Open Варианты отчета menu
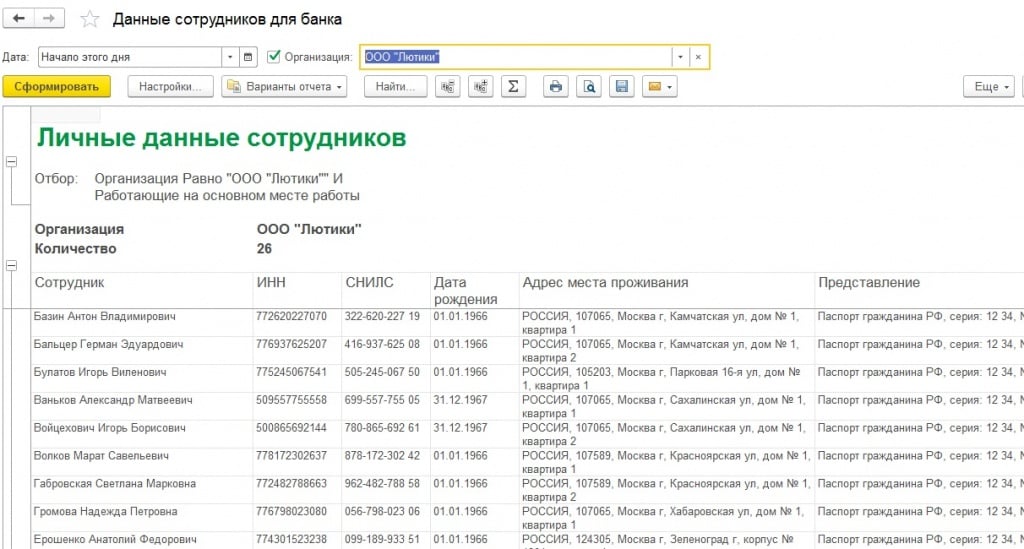 (x=284, y=87)
